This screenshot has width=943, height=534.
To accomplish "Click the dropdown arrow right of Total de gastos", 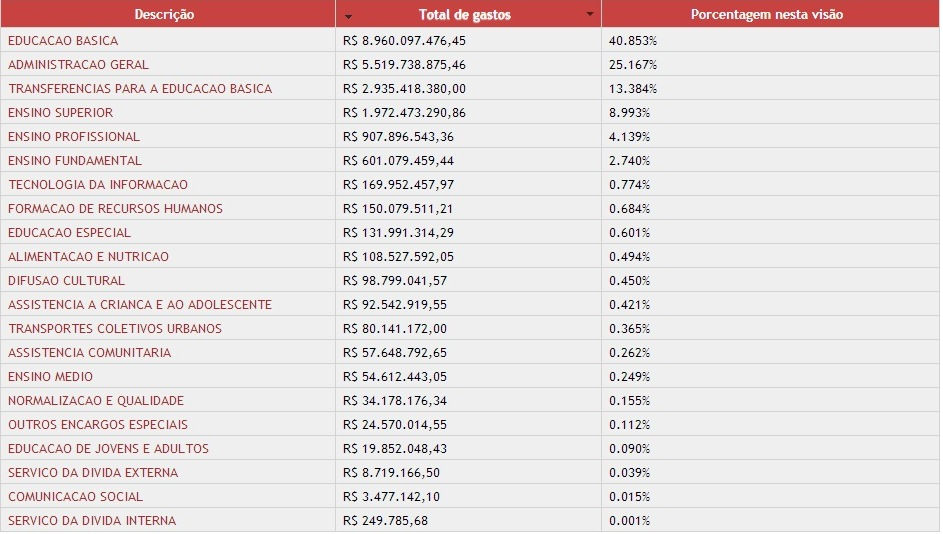I will 590,14.
